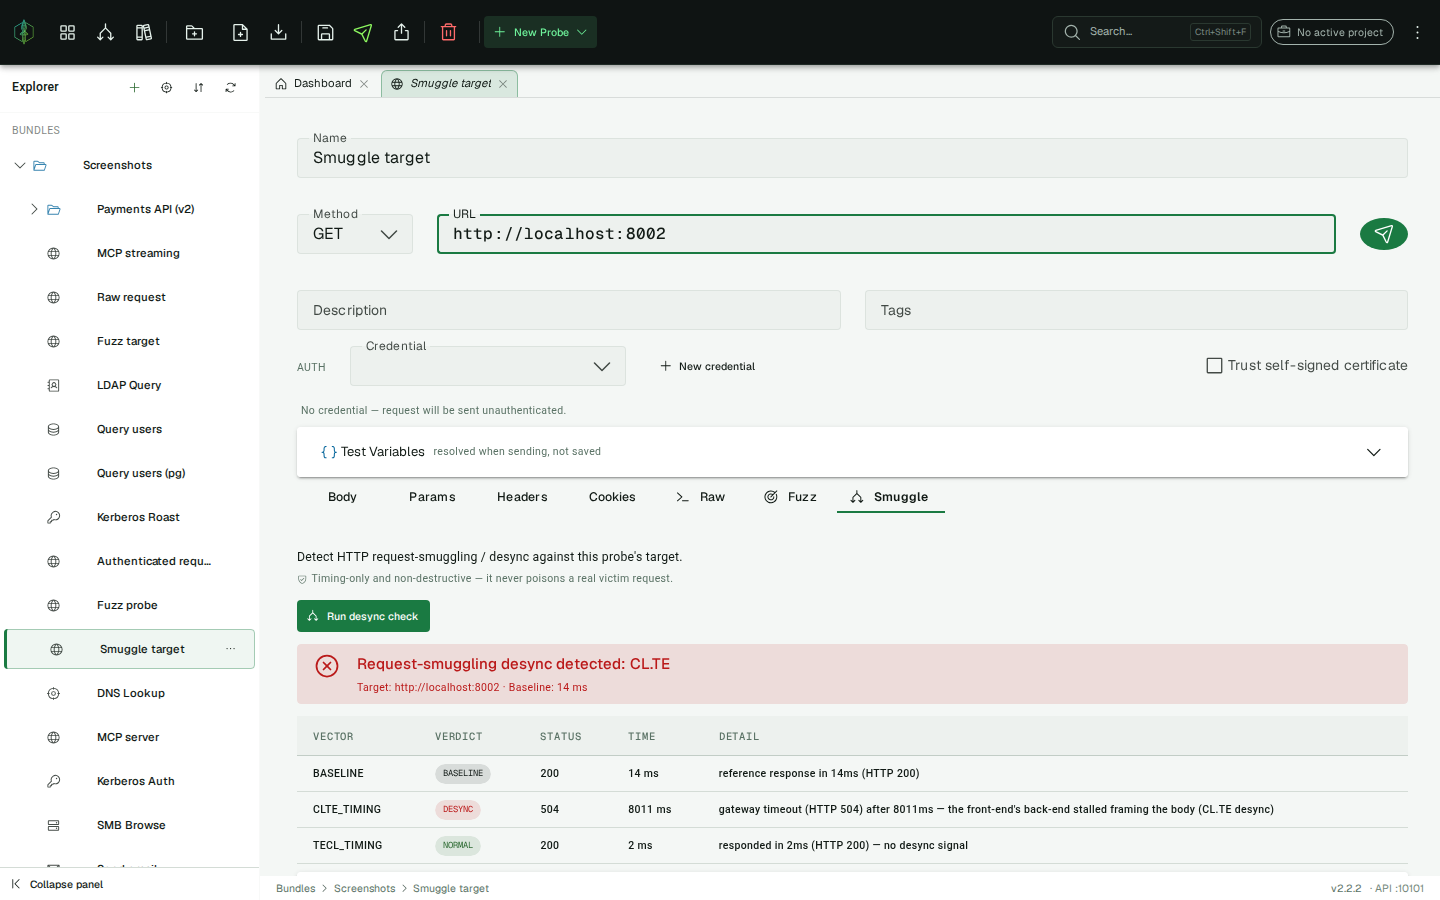The image size is (1440, 900).
Task: Open the library books icon in toolbar
Action: tap(144, 32)
